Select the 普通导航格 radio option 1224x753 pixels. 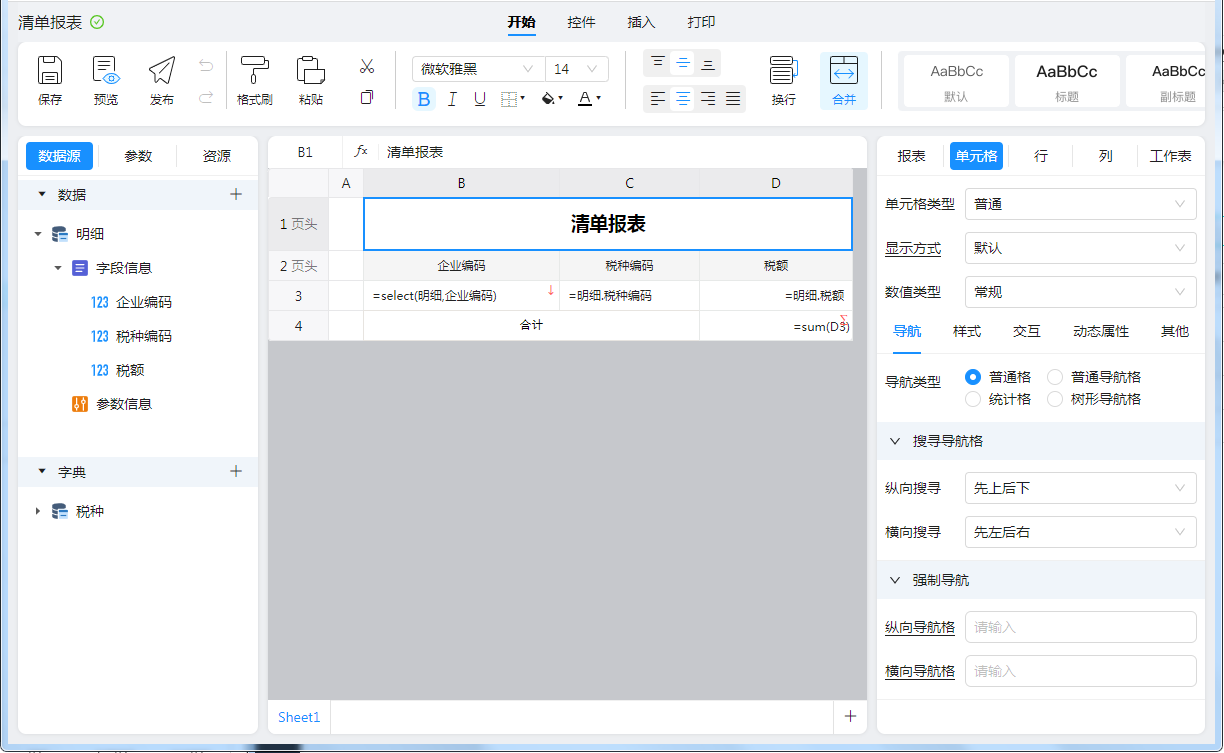1055,377
